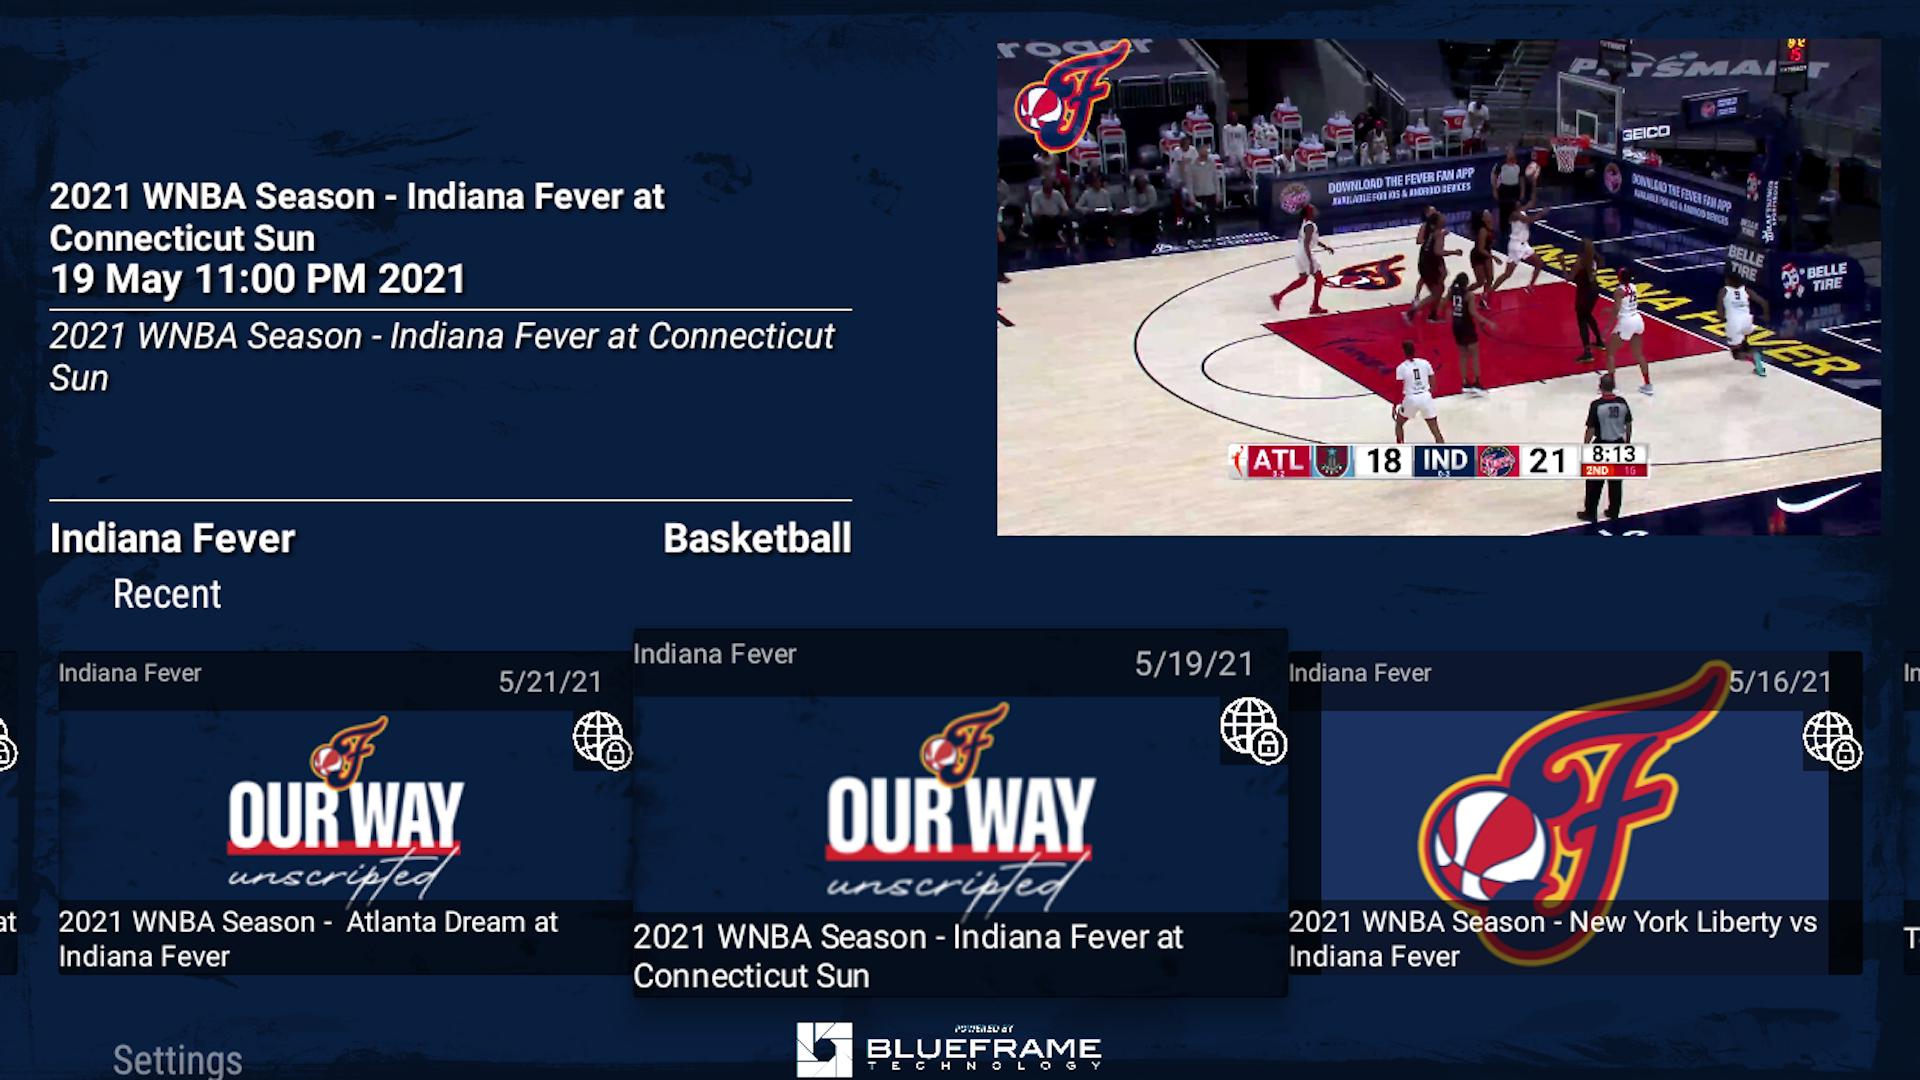Click the bold event title heading

point(357,217)
